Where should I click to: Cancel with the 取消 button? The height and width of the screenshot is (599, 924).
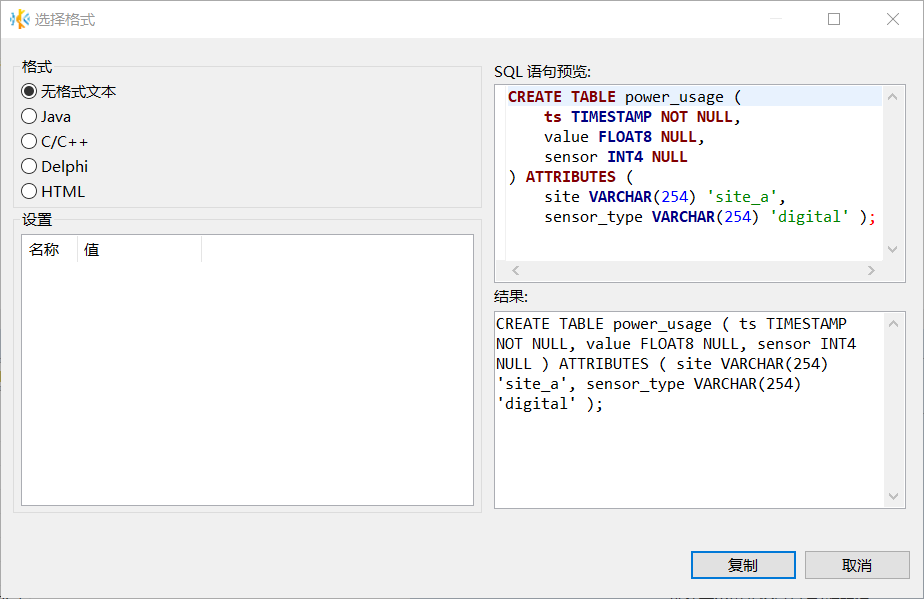pos(857,565)
